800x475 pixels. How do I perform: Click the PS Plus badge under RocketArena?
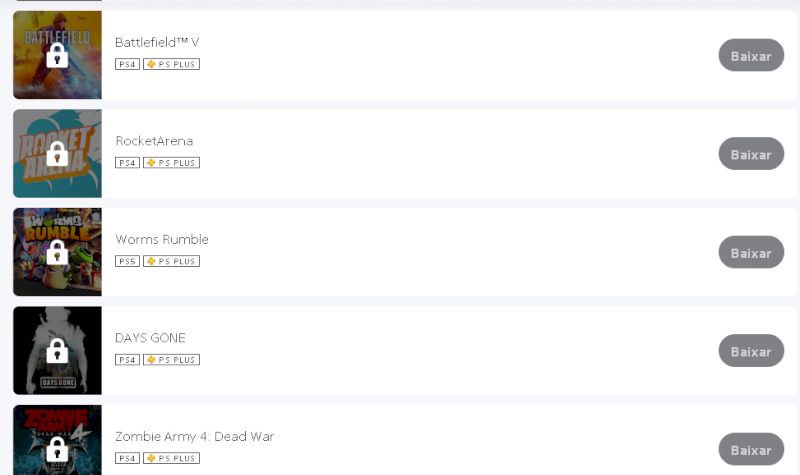[171, 163]
